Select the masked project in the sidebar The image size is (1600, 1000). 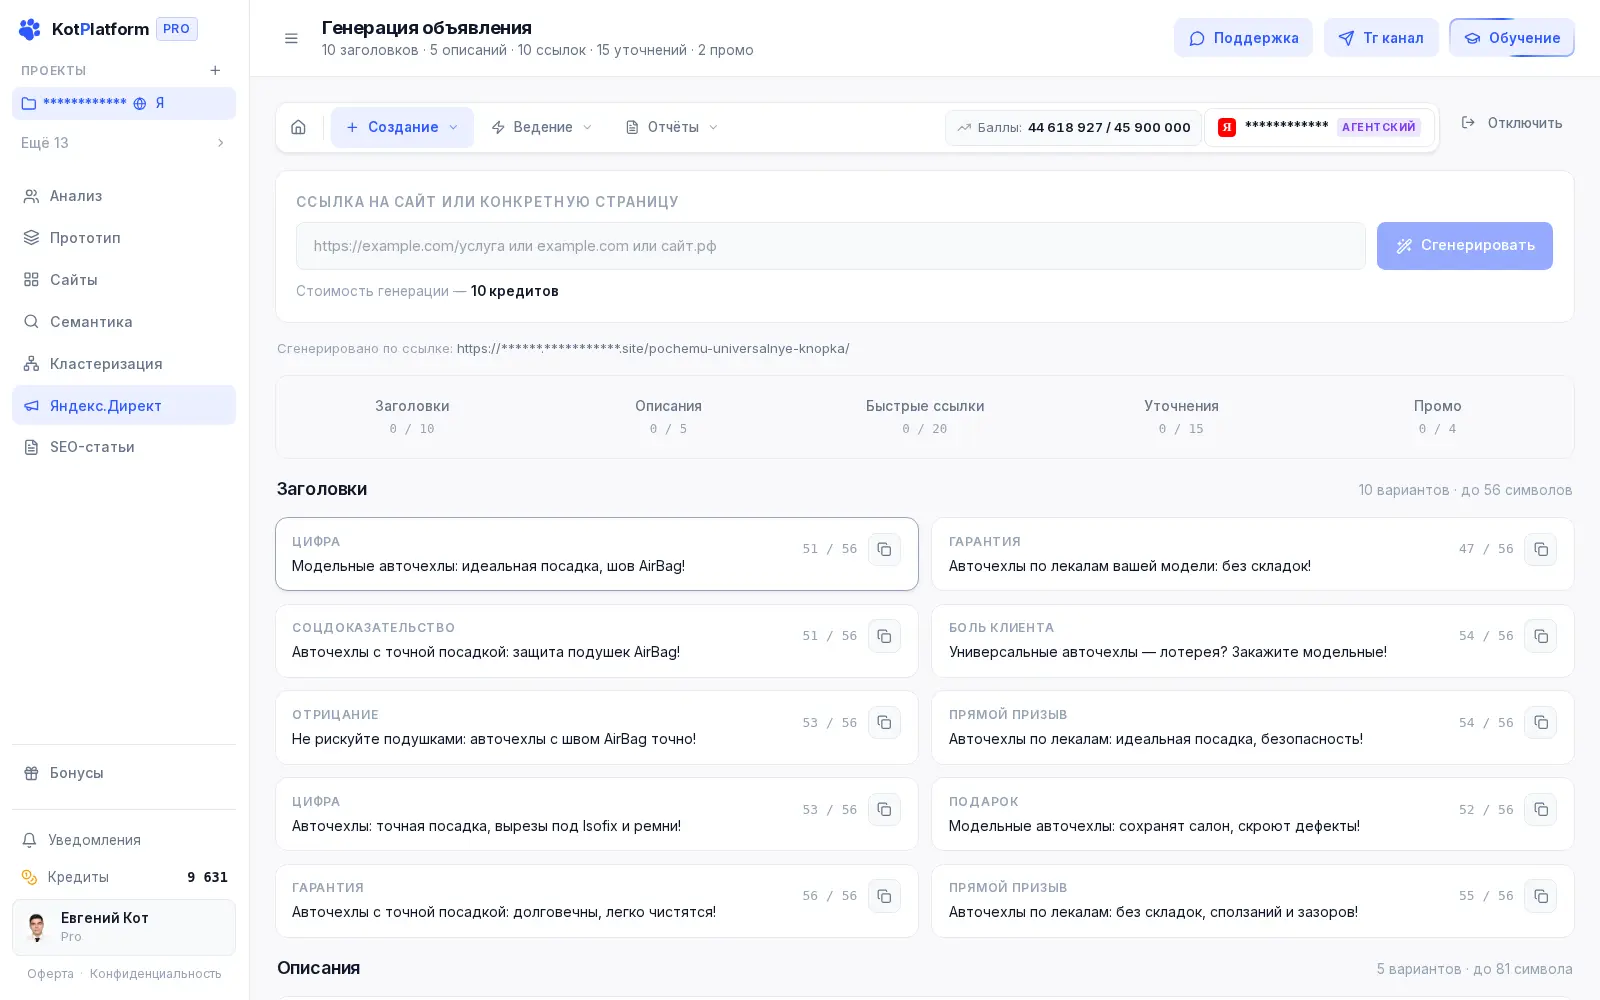124,103
